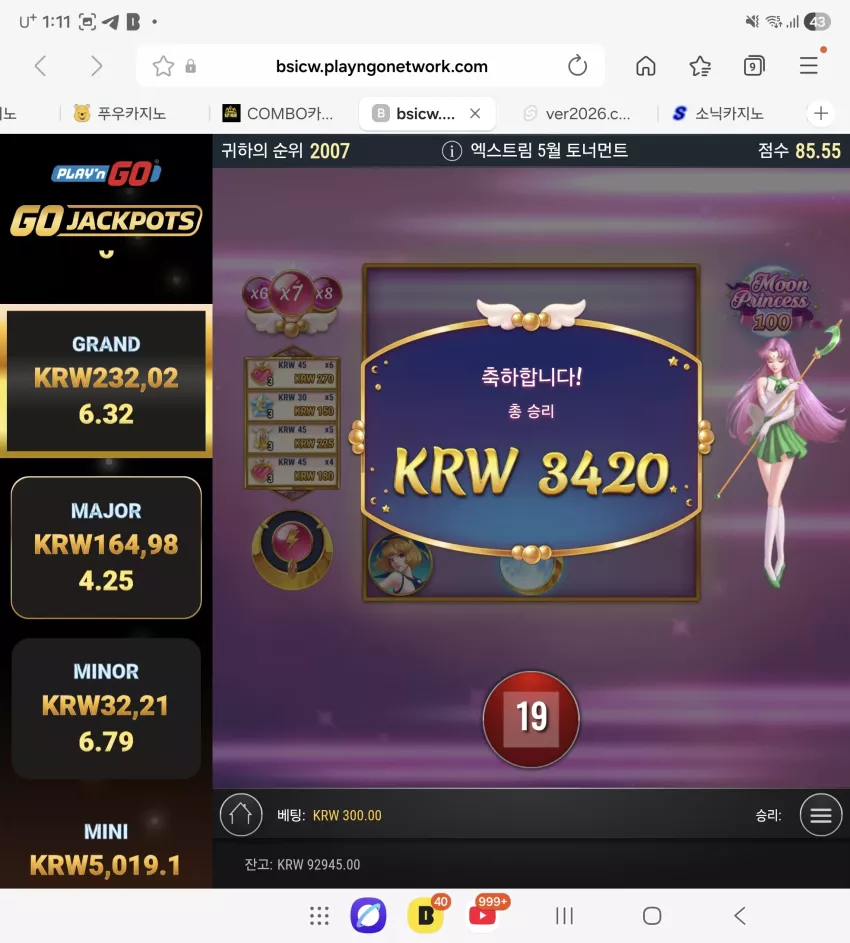Open the tournament info circle icon
Image resolution: width=850 pixels, height=943 pixels.
click(x=452, y=150)
